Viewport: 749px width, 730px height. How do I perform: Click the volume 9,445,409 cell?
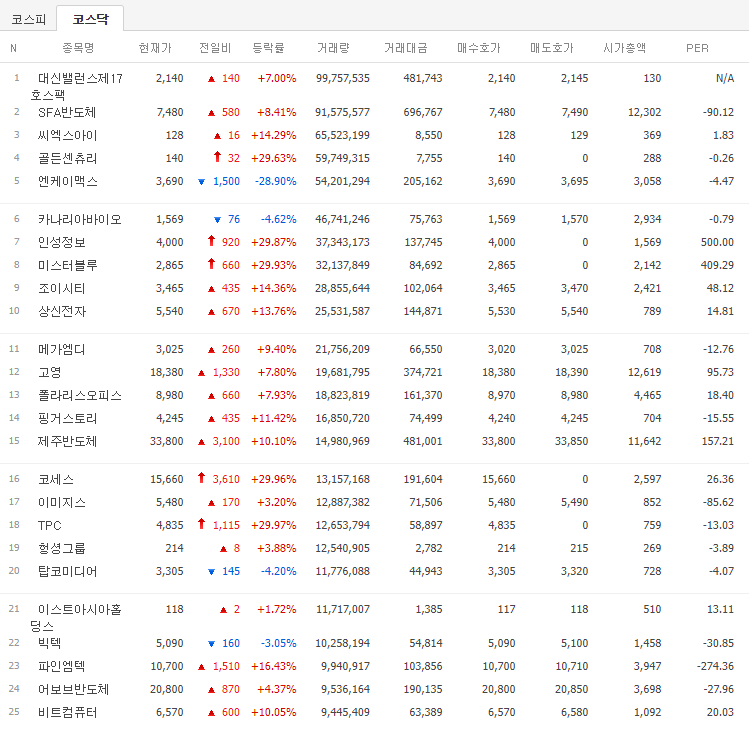[345, 712]
